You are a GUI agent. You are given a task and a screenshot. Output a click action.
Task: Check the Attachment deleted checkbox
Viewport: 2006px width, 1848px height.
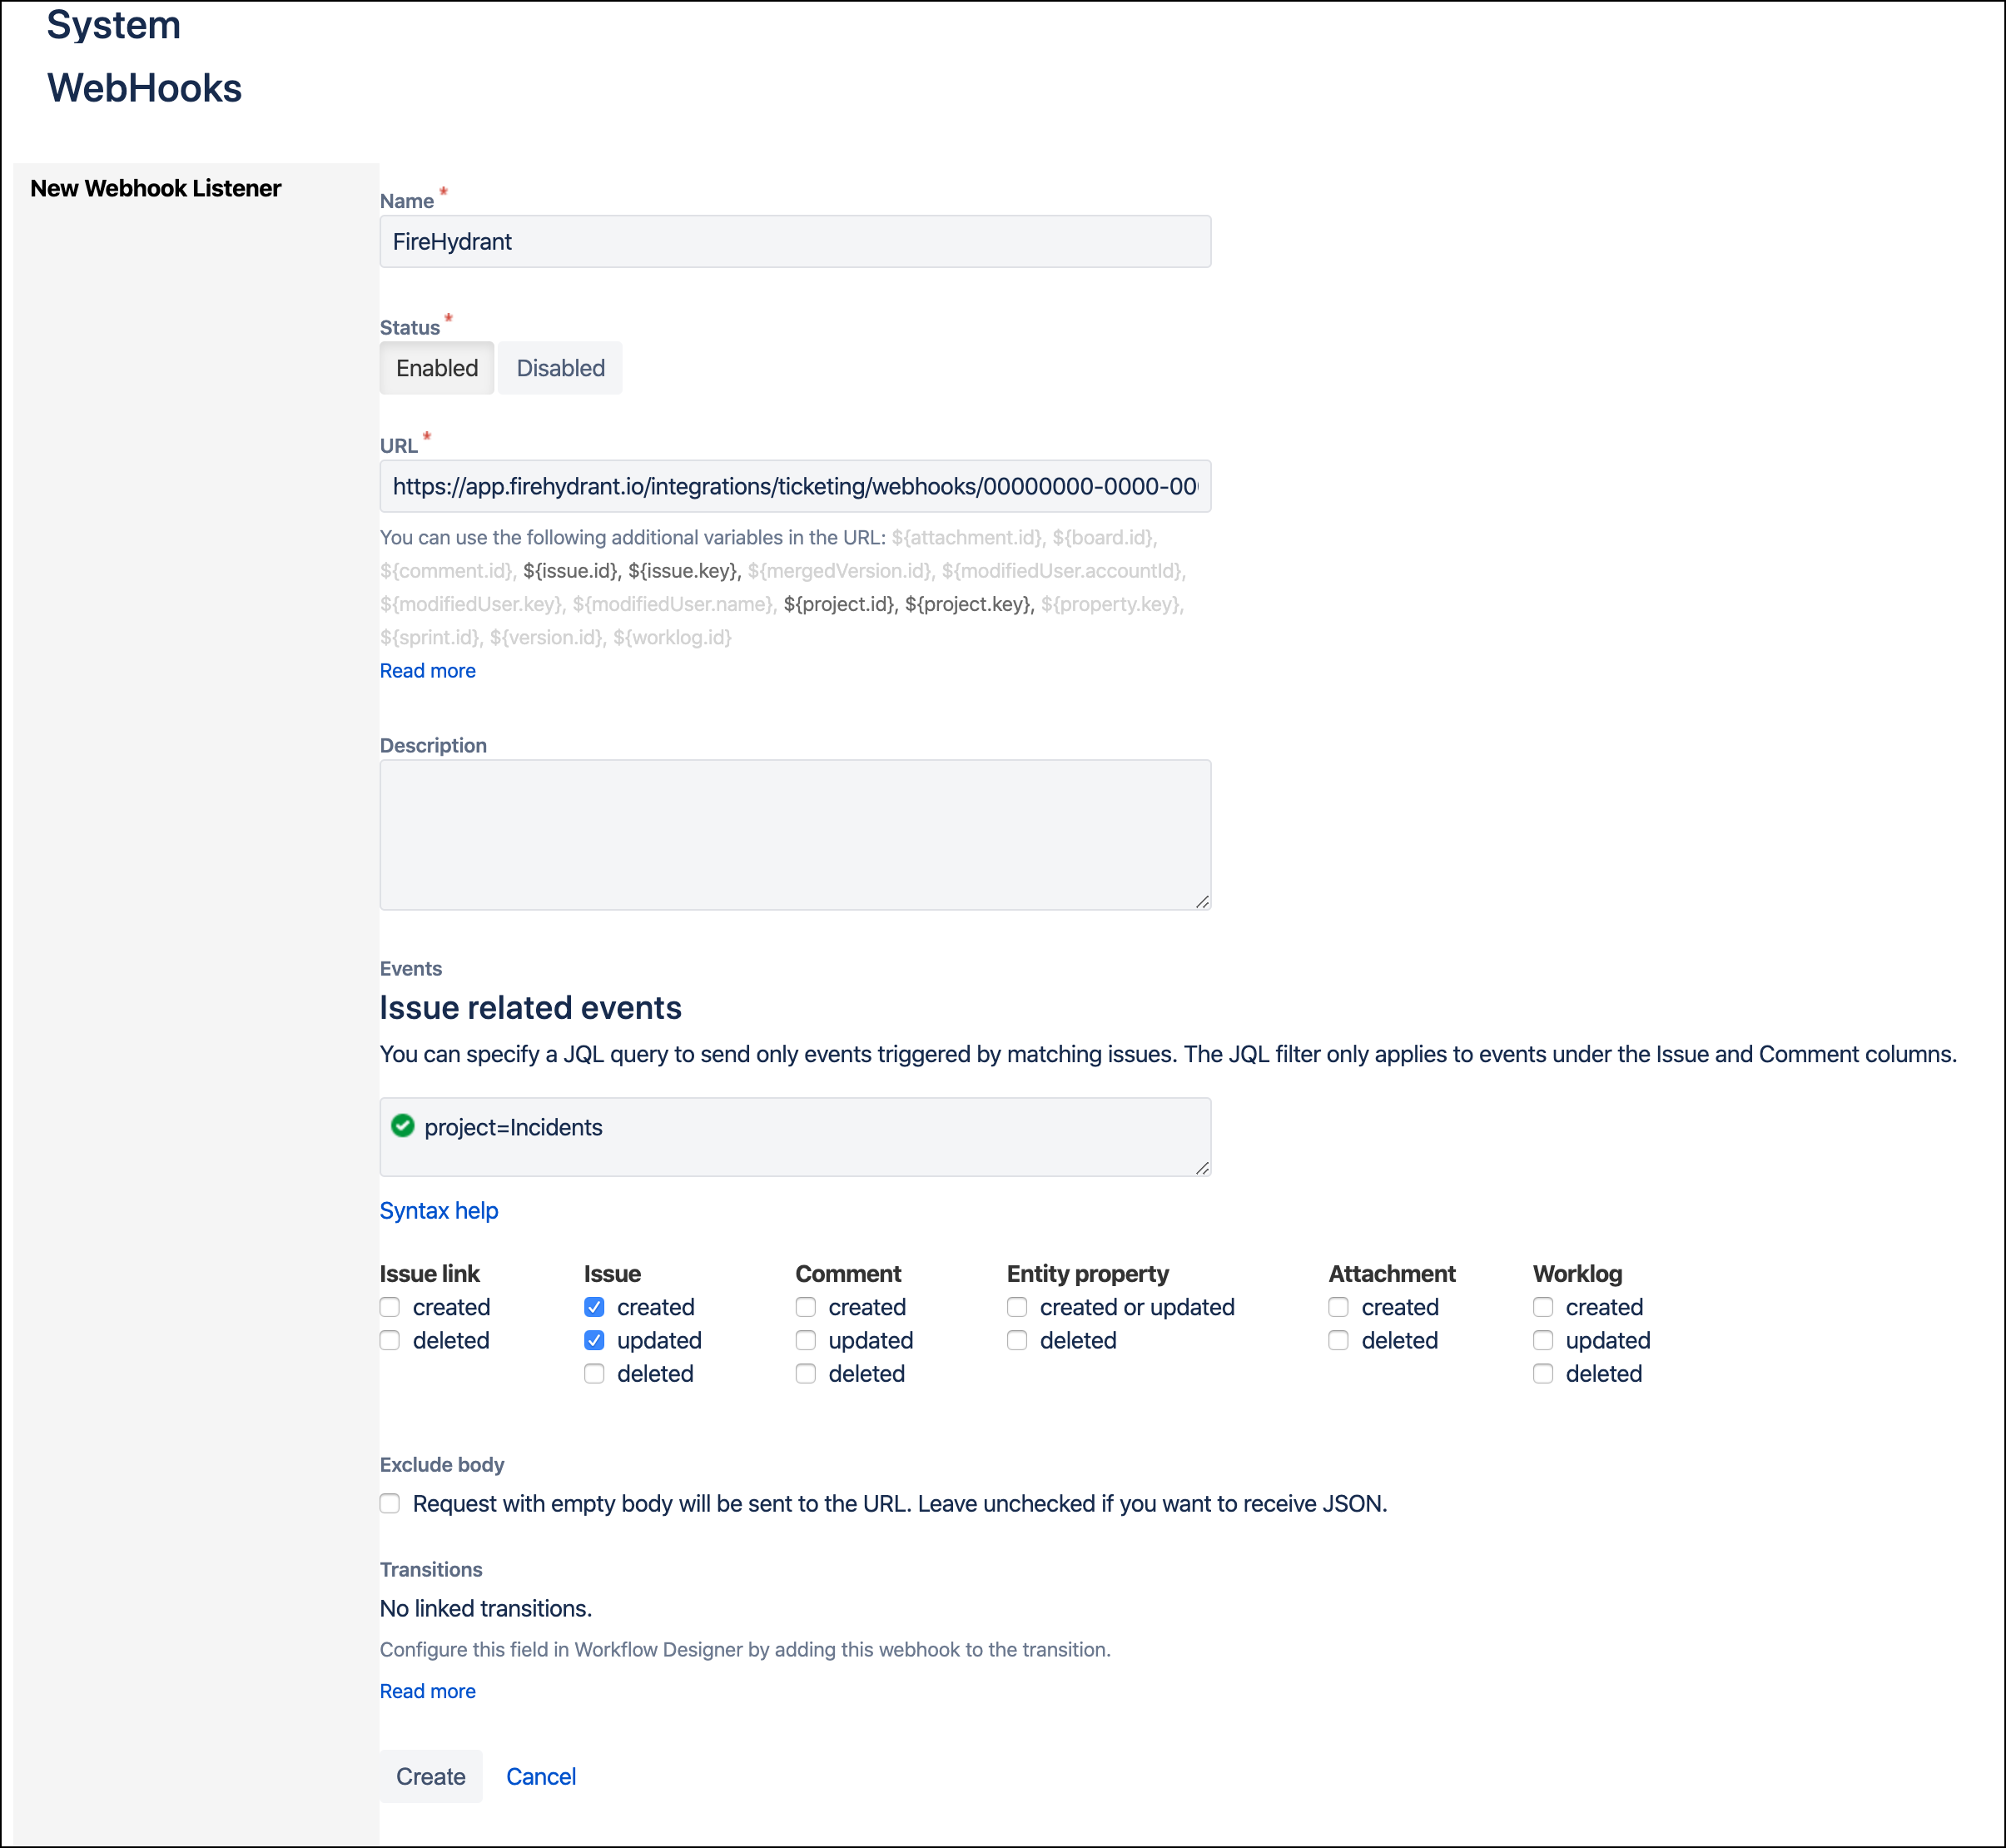pyautogui.click(x=1339, y=1340)
